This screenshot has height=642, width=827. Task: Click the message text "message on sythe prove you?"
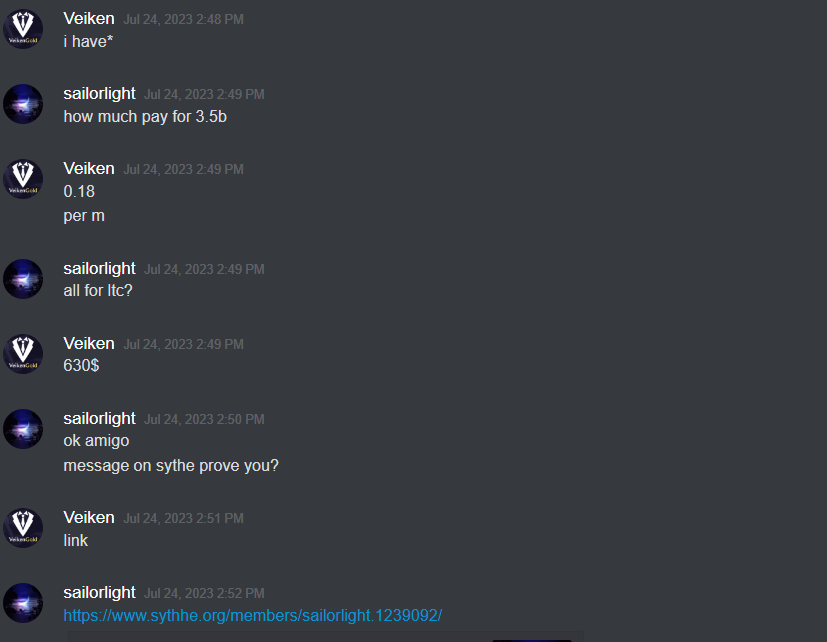171,466
